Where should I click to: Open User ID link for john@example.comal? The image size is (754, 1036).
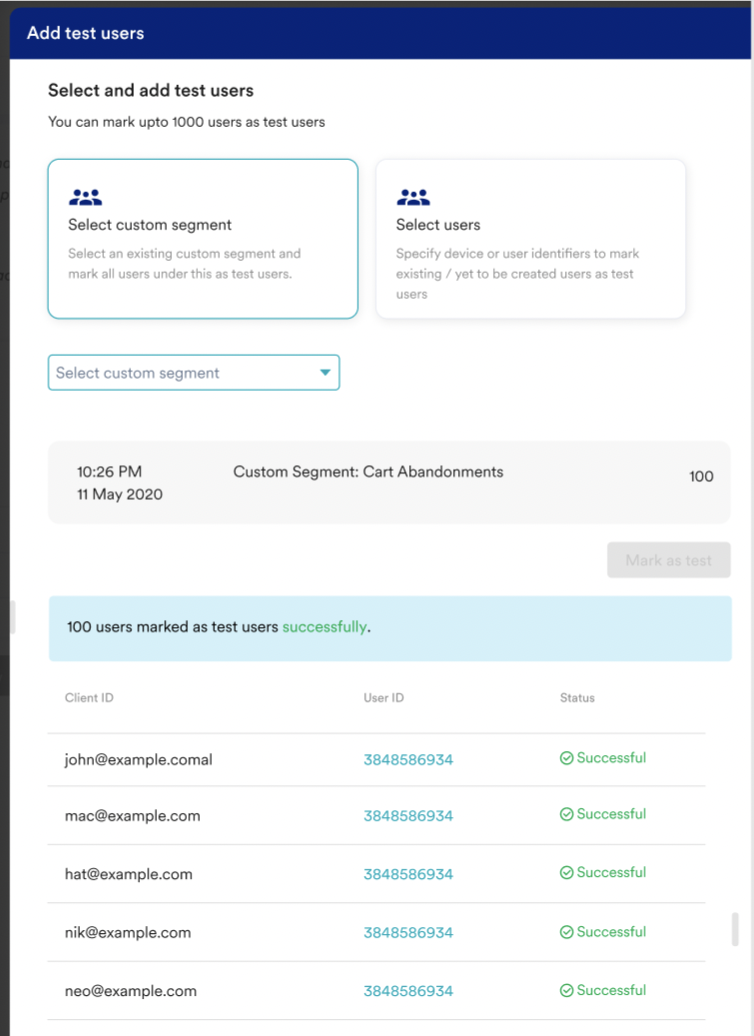pyautogui.click(x=408, y=759)
